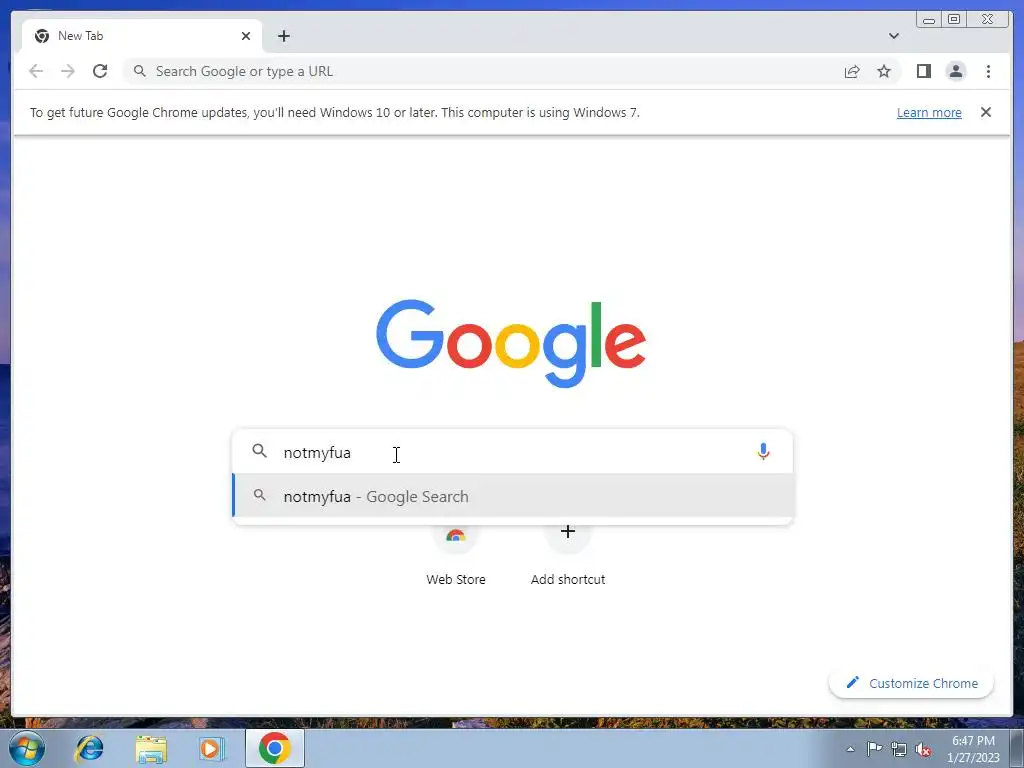Click the Google logo
1024x768 pixels.
click(511, 343)
